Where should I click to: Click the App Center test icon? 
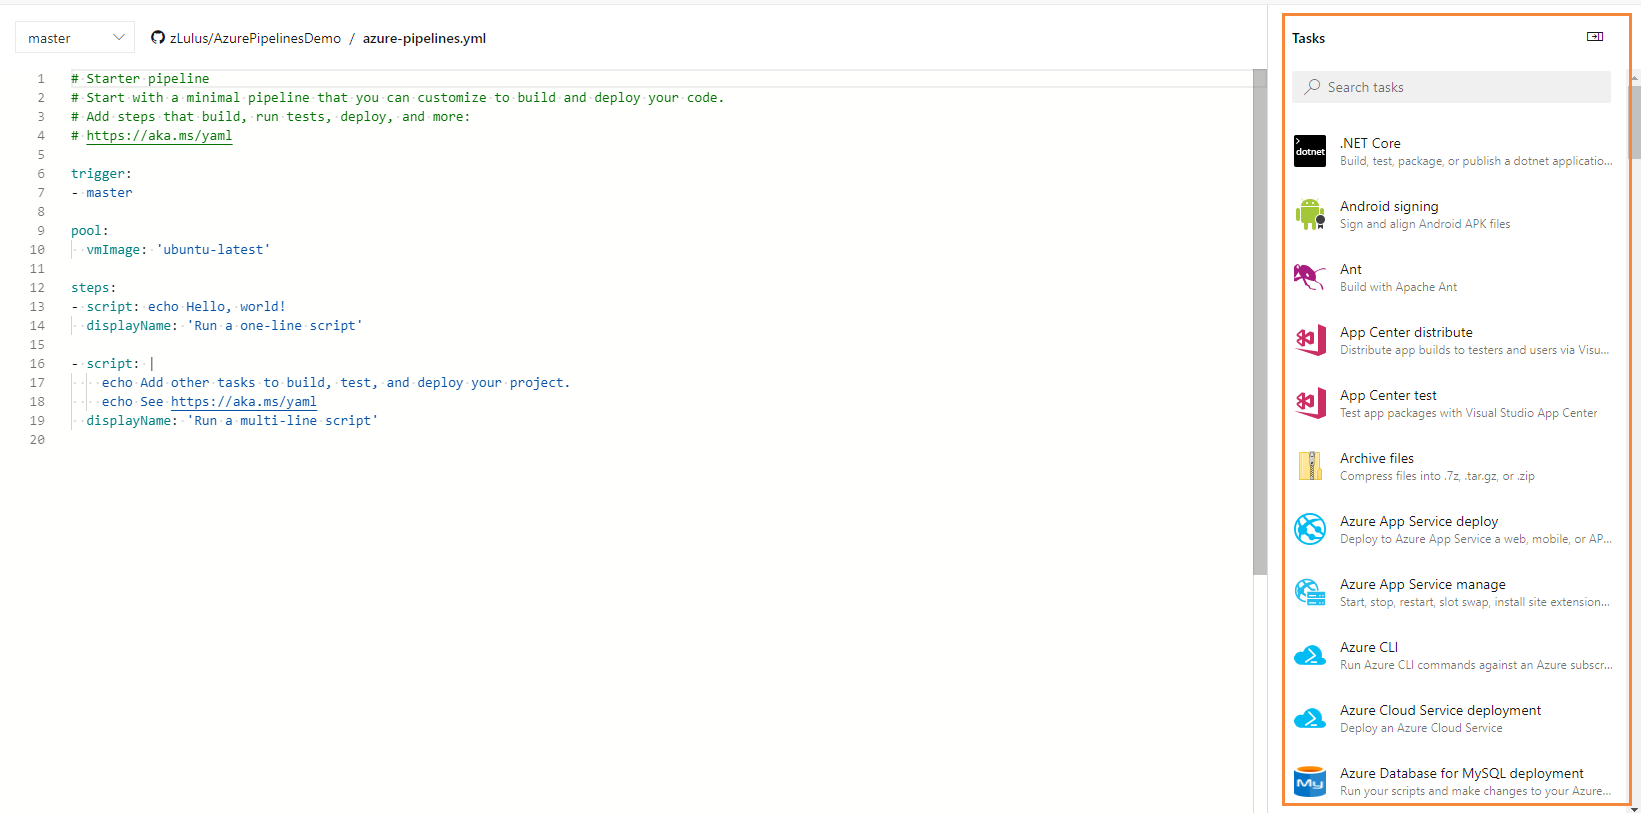coord(1309,403)
